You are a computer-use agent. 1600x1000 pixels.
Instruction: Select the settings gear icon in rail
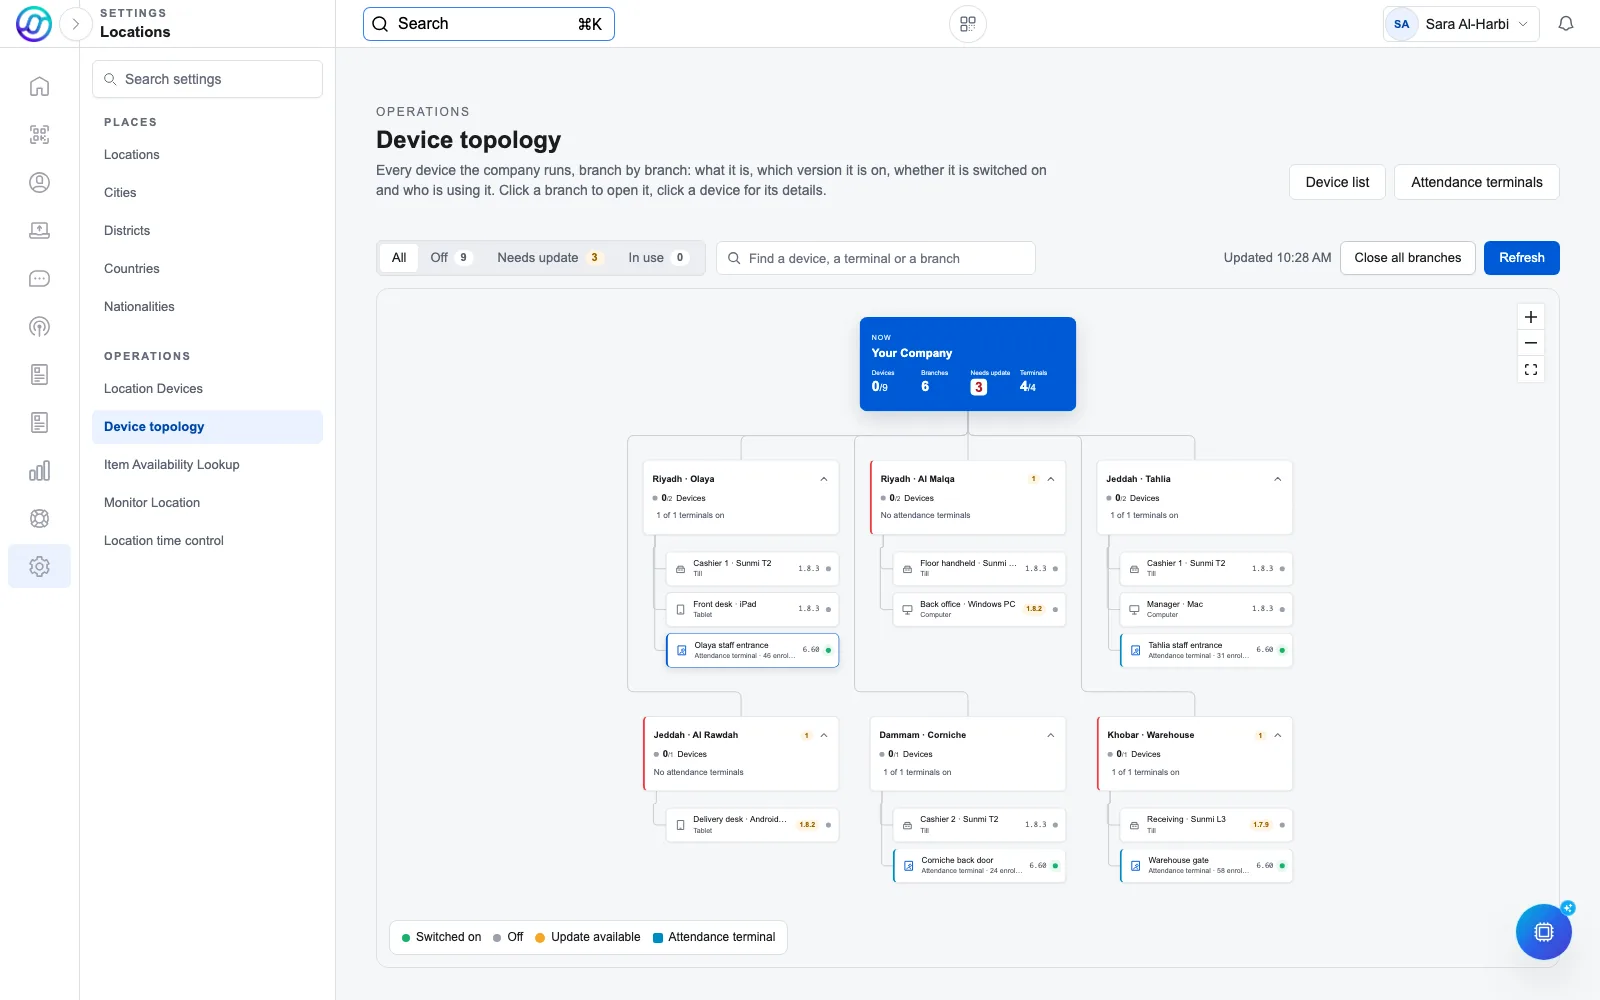click(39, 566)
